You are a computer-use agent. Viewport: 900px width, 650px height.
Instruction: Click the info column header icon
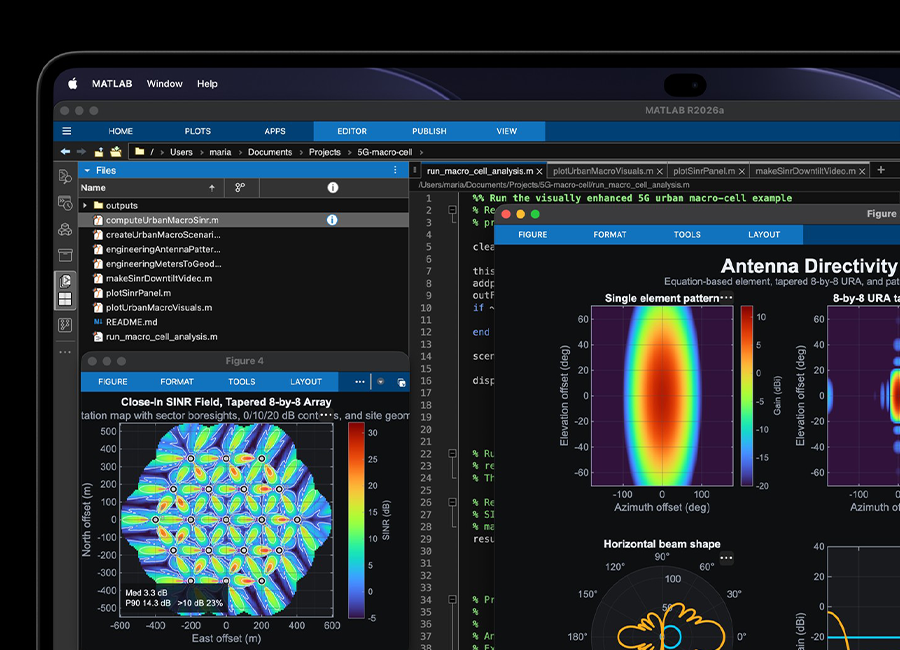(333, 187)
